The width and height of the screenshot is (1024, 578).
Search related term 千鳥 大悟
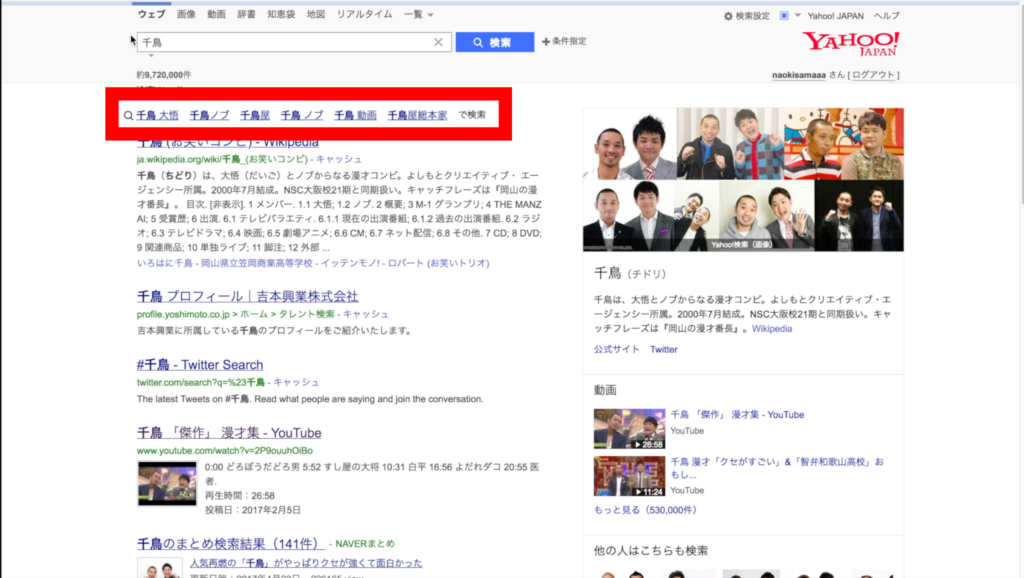click(157, 115)
